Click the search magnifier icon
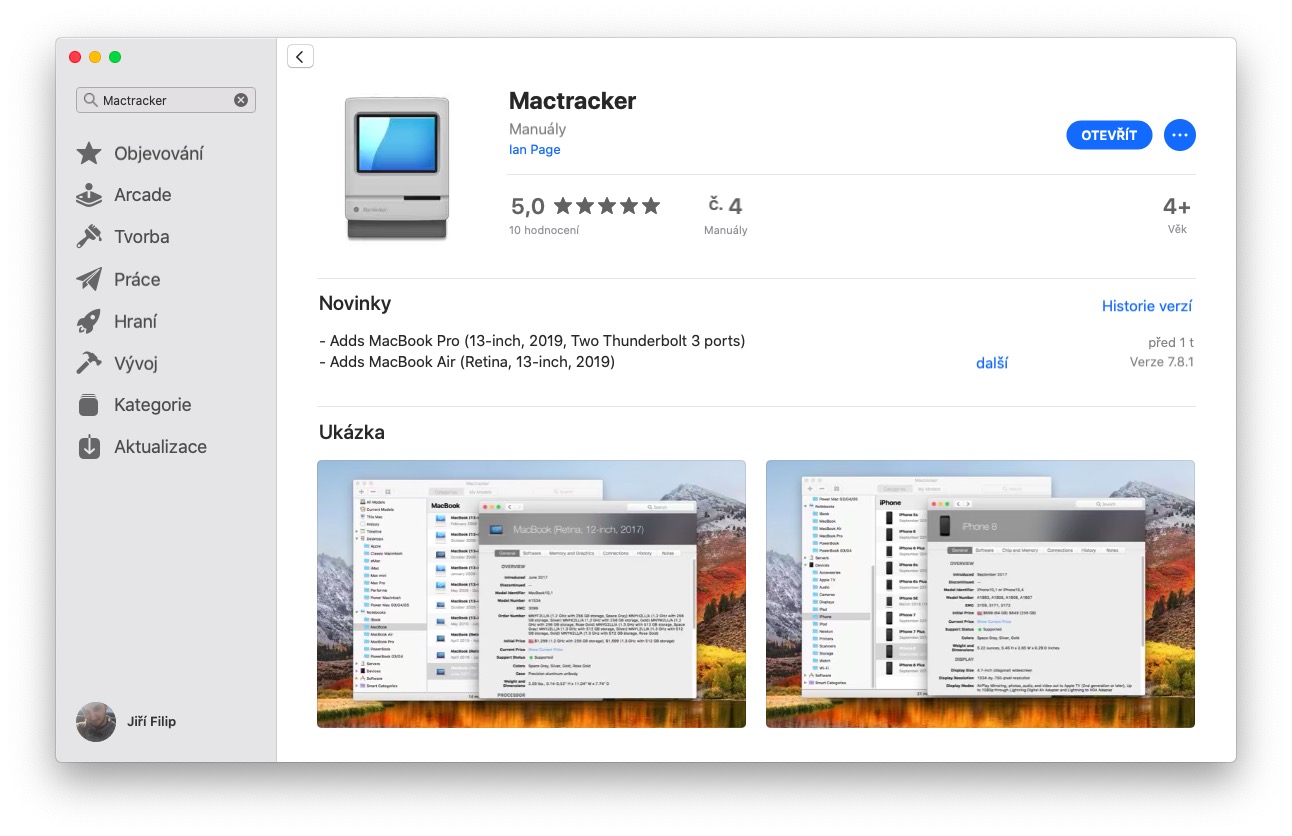 92,100
